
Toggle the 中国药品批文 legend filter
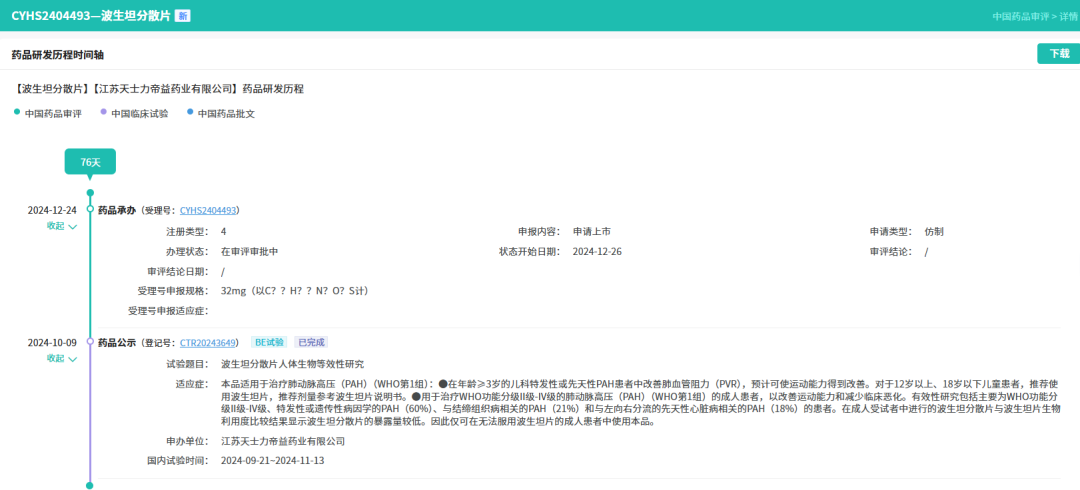click(225, 113)
